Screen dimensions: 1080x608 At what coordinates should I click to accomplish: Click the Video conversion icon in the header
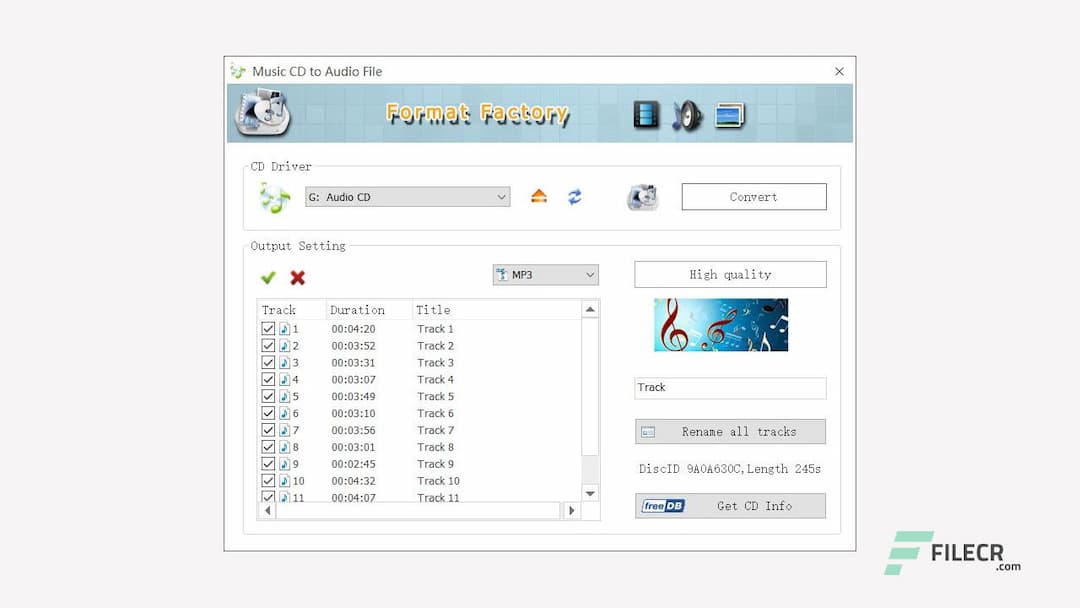point(646,114)
